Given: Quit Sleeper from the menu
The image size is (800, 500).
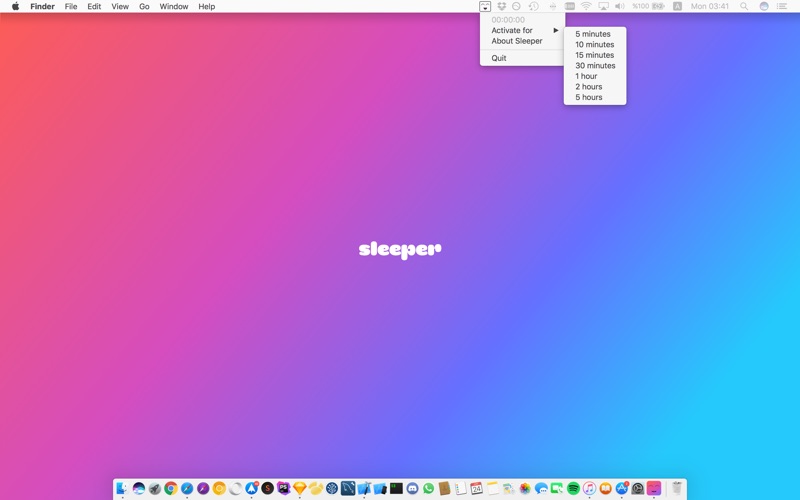Looking at the screenshot, I should pos(522,58).
